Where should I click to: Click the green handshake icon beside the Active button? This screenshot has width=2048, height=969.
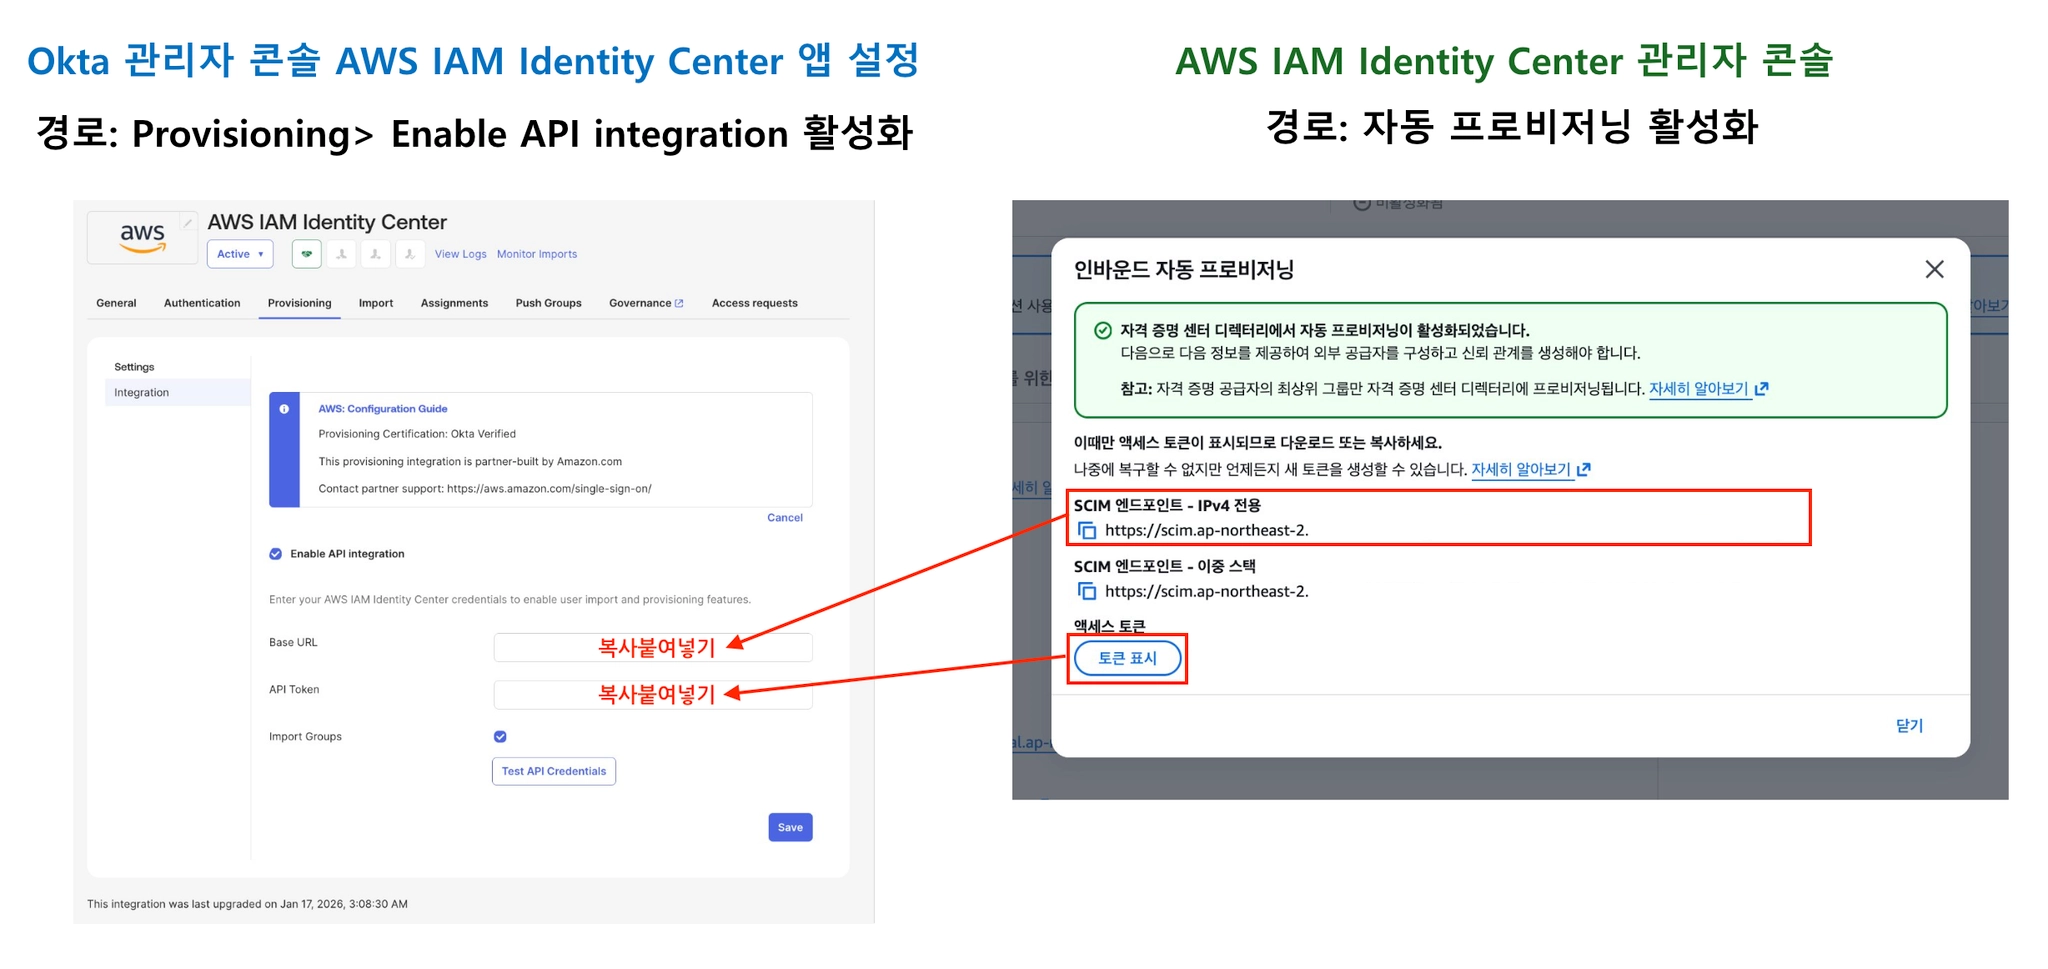[x=307, y=254]
